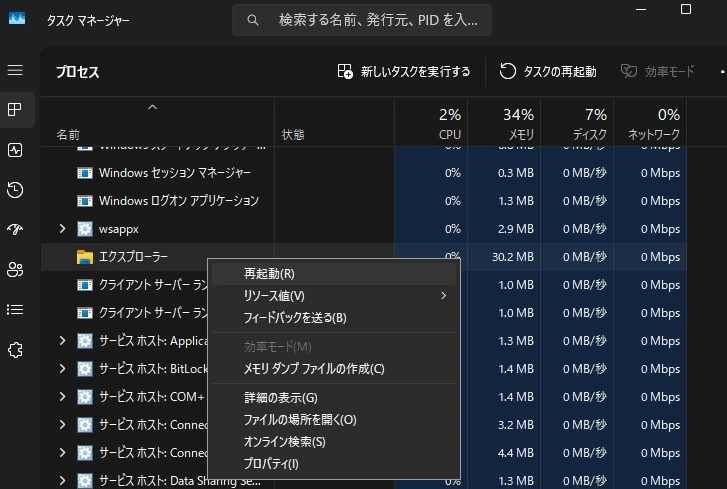Screen dimensions: 727x489
Task: Choose オンライン検索(S) in context menu
Action: click(x=334, y=442)
